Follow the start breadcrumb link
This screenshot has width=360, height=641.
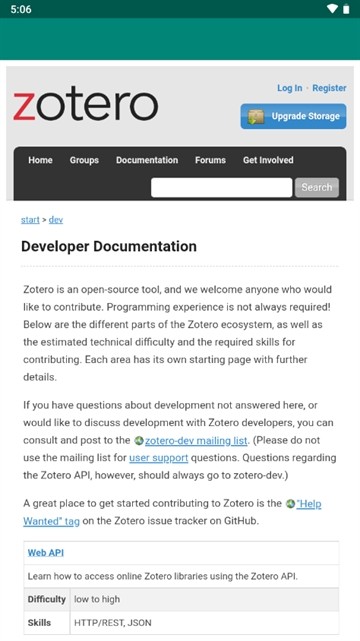pos(30,220)
